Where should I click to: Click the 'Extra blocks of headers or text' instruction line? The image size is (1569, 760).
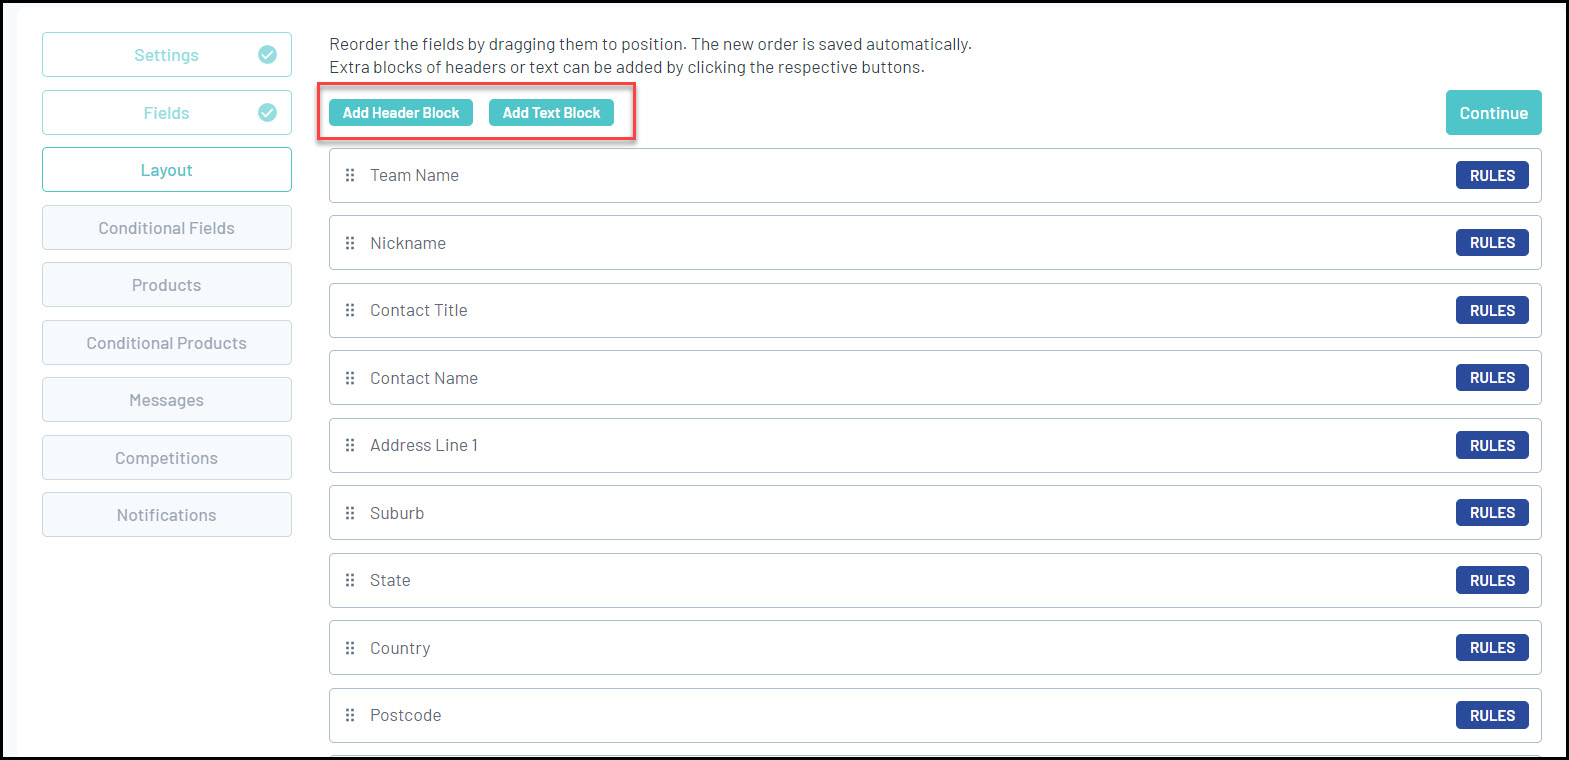627,67
